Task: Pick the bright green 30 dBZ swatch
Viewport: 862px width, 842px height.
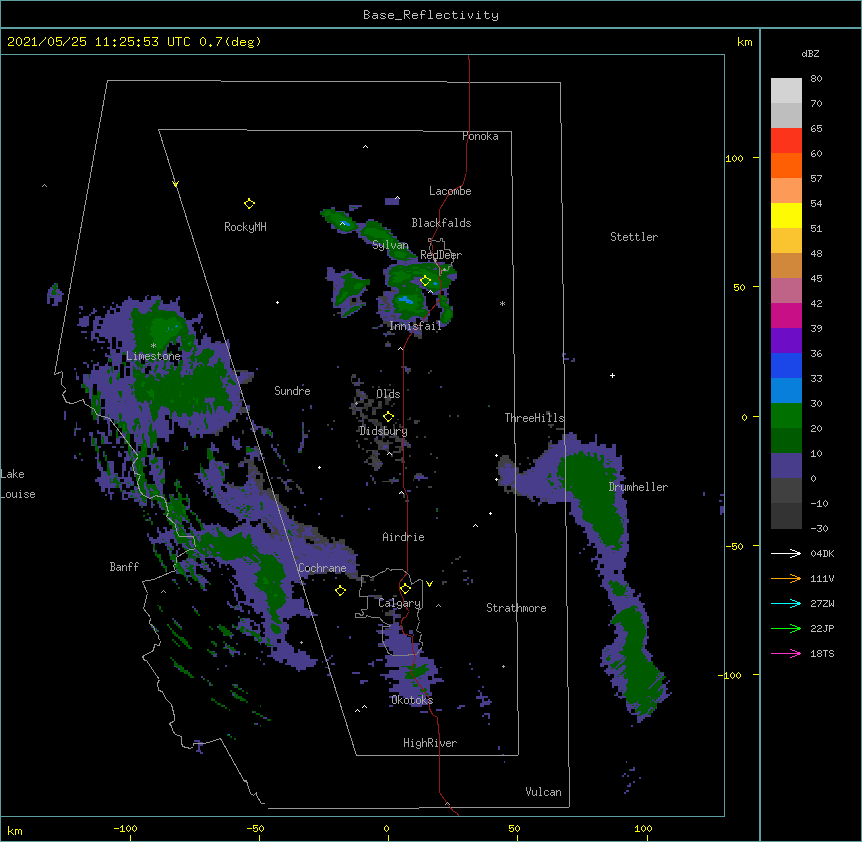Action: click(786, 416)
